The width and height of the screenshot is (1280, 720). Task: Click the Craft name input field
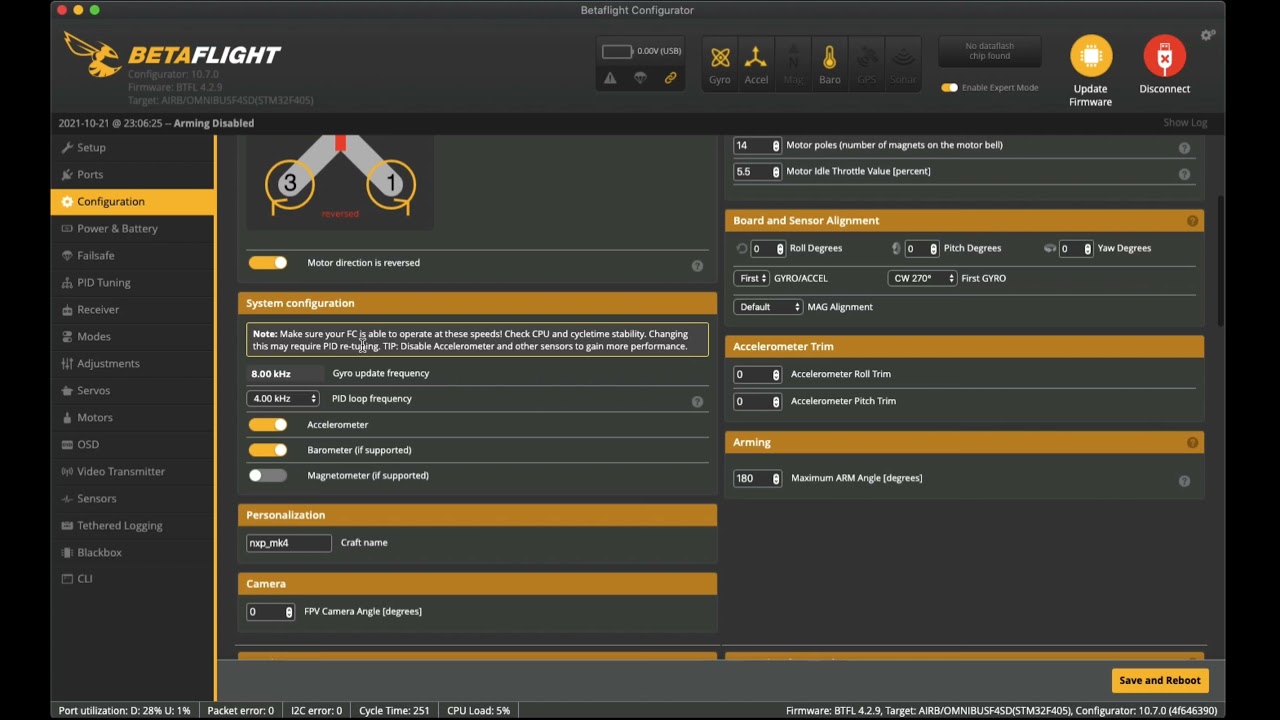(289, 543)
